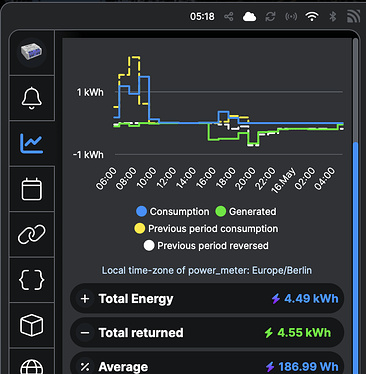Screen dimensions: 366x374
Task: Toggle Previous period consumption legend entry
Action: (206, 229)
